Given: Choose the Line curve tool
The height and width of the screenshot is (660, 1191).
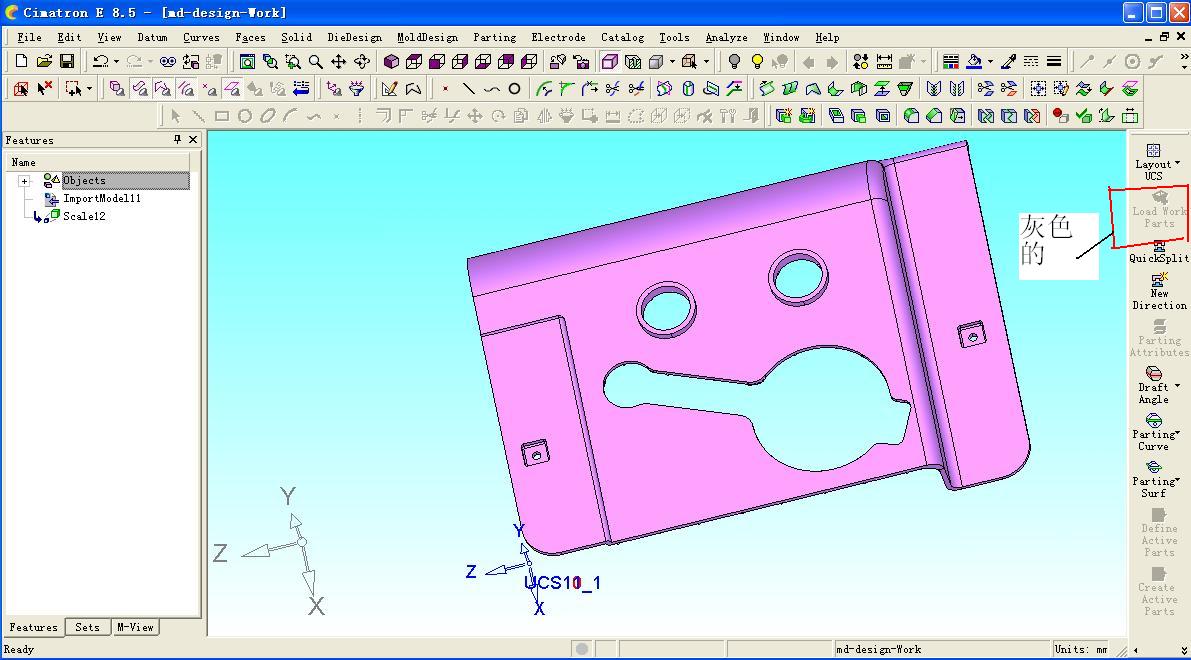Looking at the screenshot, I should [x=469, y=89].
